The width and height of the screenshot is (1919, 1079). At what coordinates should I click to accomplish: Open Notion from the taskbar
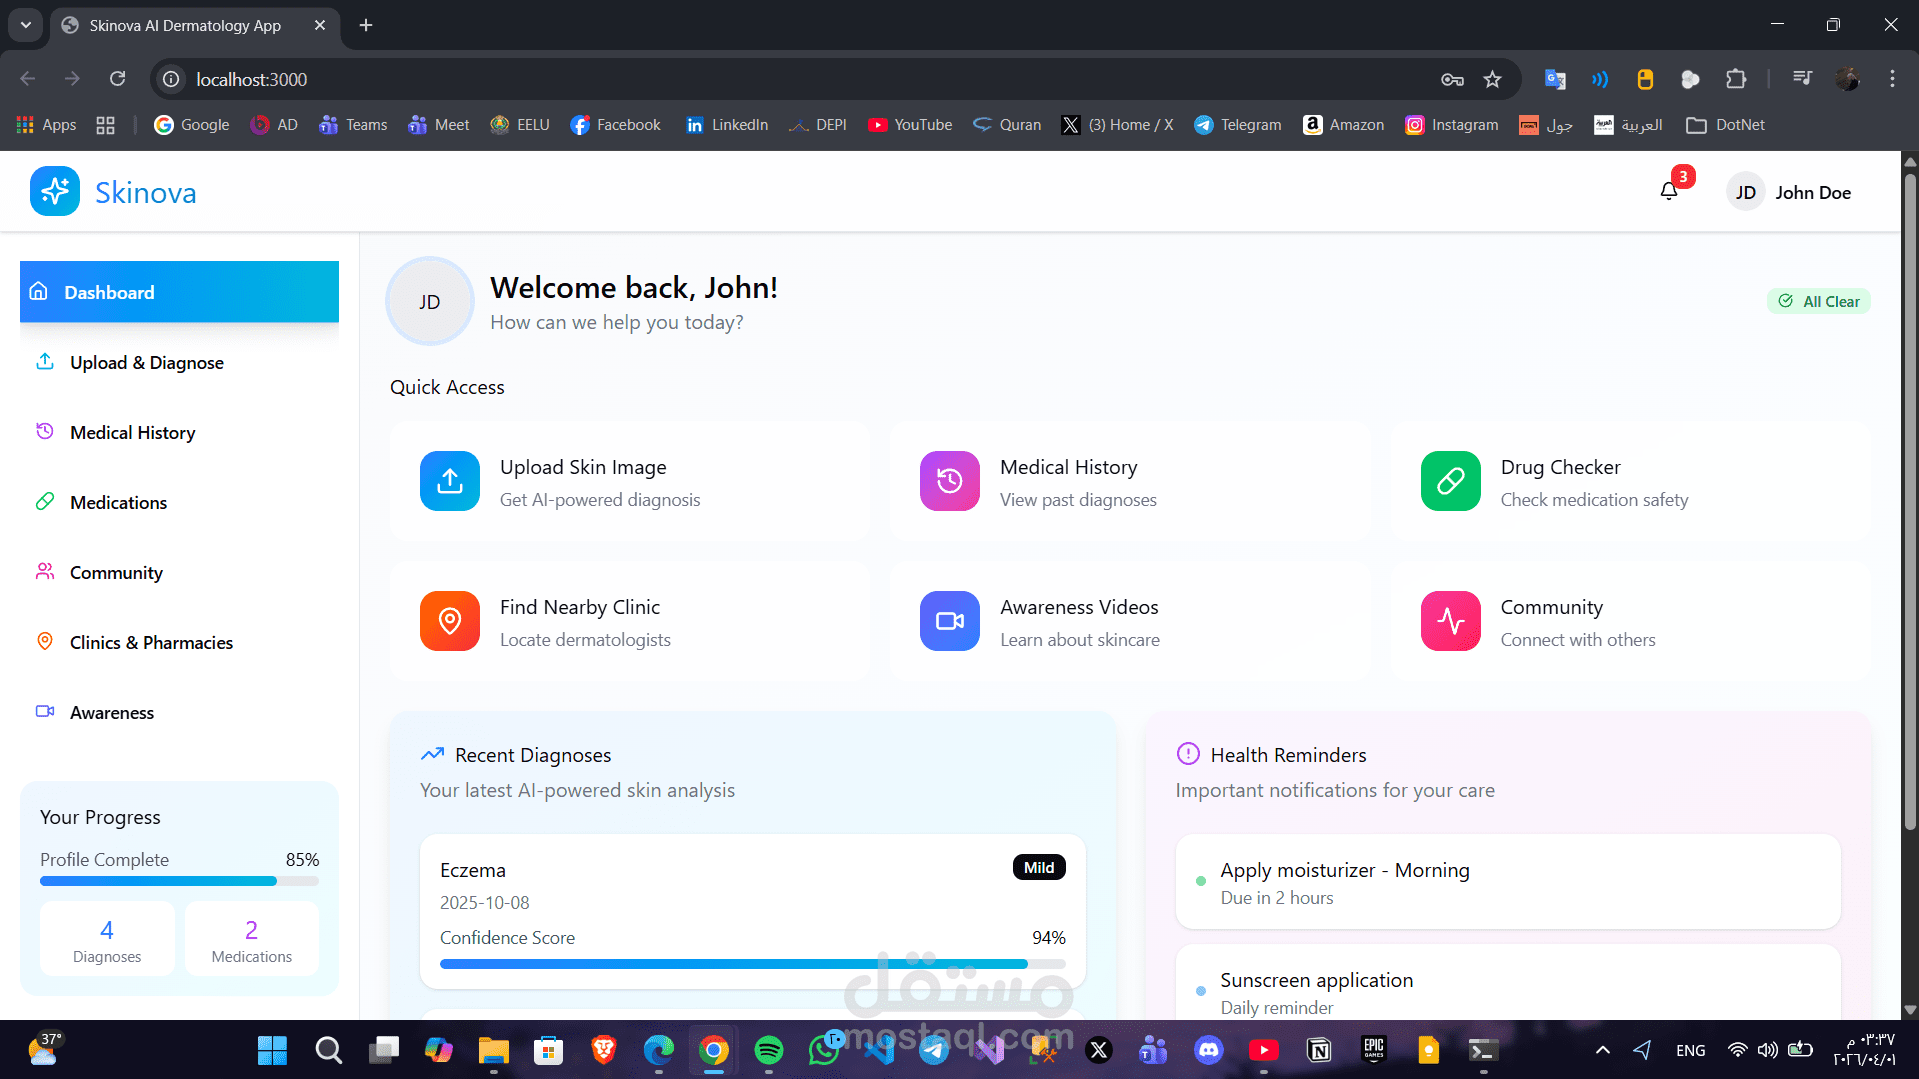[x=1319, y=1050]
